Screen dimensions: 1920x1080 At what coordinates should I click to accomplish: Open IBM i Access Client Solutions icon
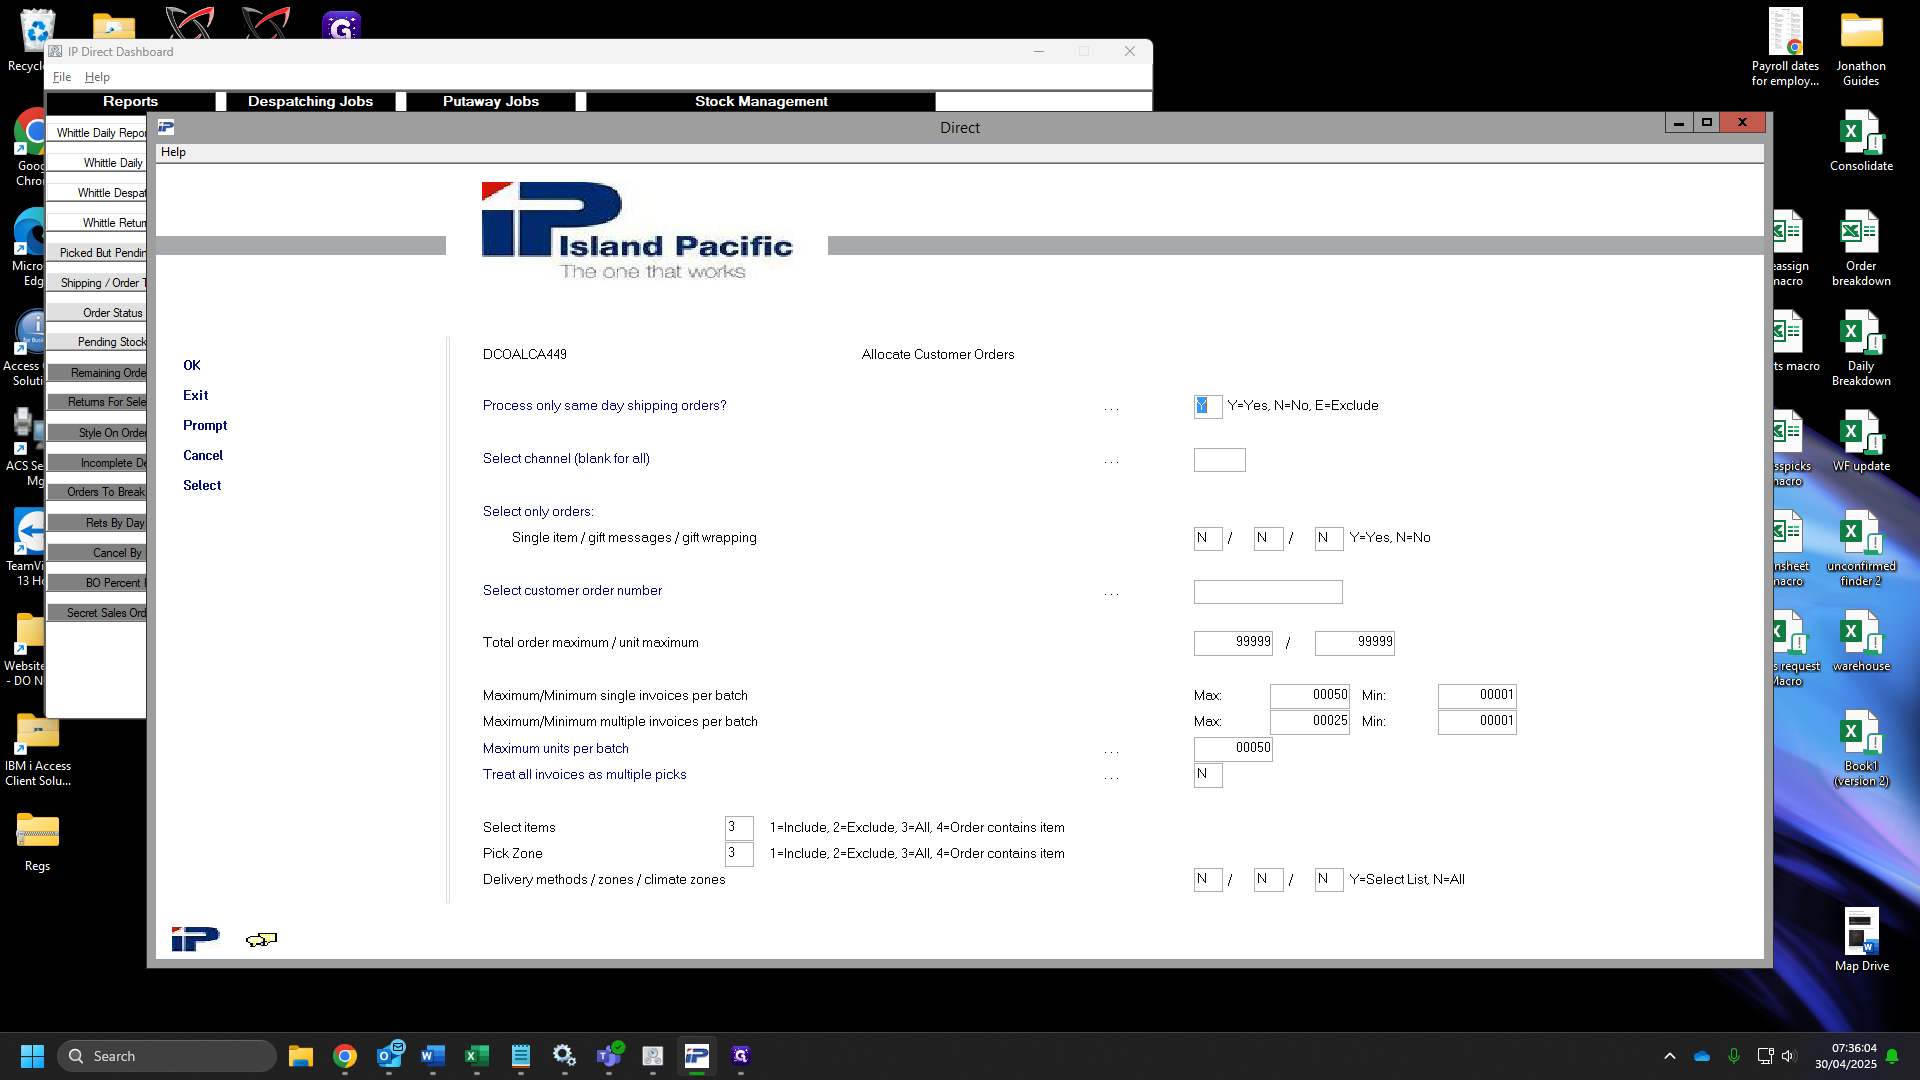pos(37,748)
